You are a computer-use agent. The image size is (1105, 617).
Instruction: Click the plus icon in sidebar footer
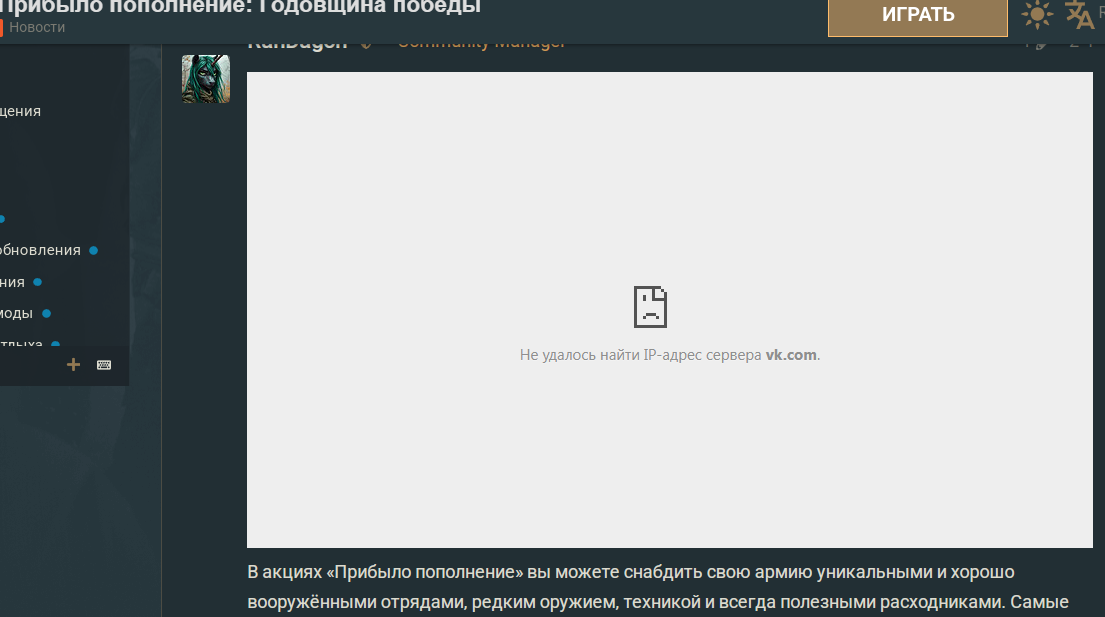coord(73,365)
